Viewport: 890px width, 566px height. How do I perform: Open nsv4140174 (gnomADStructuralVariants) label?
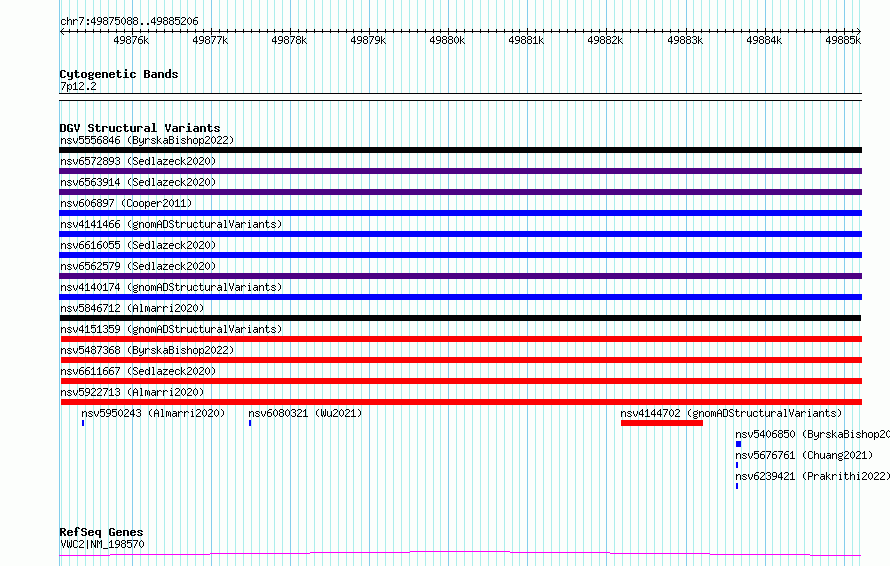tap(171, 287)
